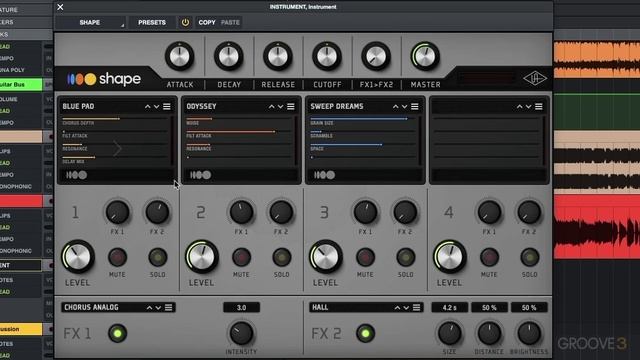Viewport: 640px width, 360px height.
Task: Open the SHAPE instrument dropdown
Action: [91, 22]
